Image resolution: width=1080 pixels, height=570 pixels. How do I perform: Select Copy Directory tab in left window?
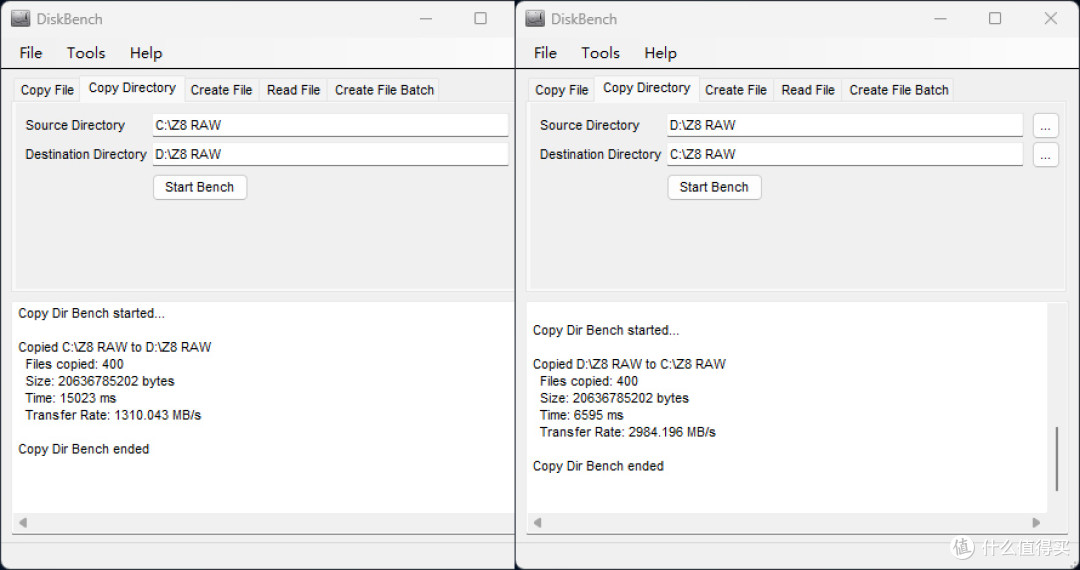pyautogui.click(x=132, y=88)
